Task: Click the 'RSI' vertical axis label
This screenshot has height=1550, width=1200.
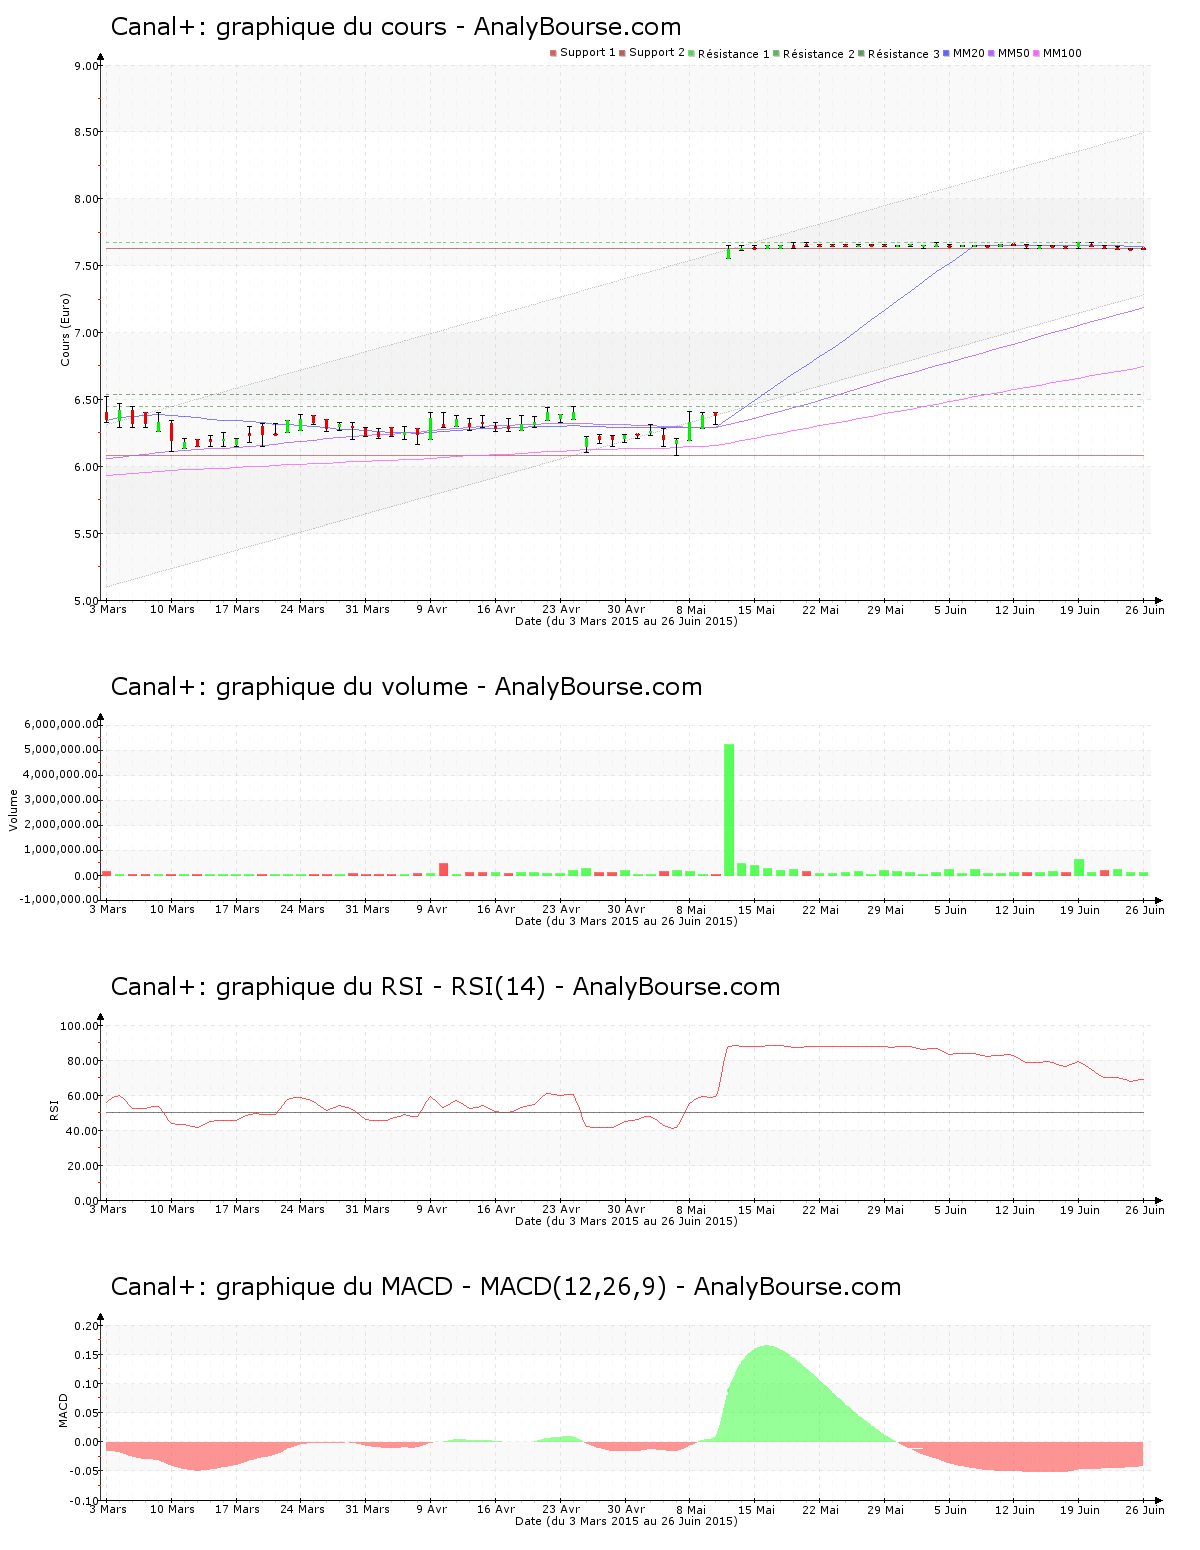Action: pos(54,1109)
